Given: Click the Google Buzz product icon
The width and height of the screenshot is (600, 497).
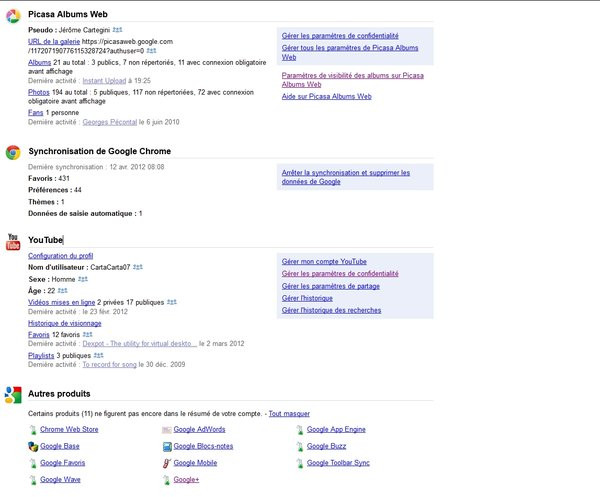Looking at the screenshot, I should pos(300,446).
